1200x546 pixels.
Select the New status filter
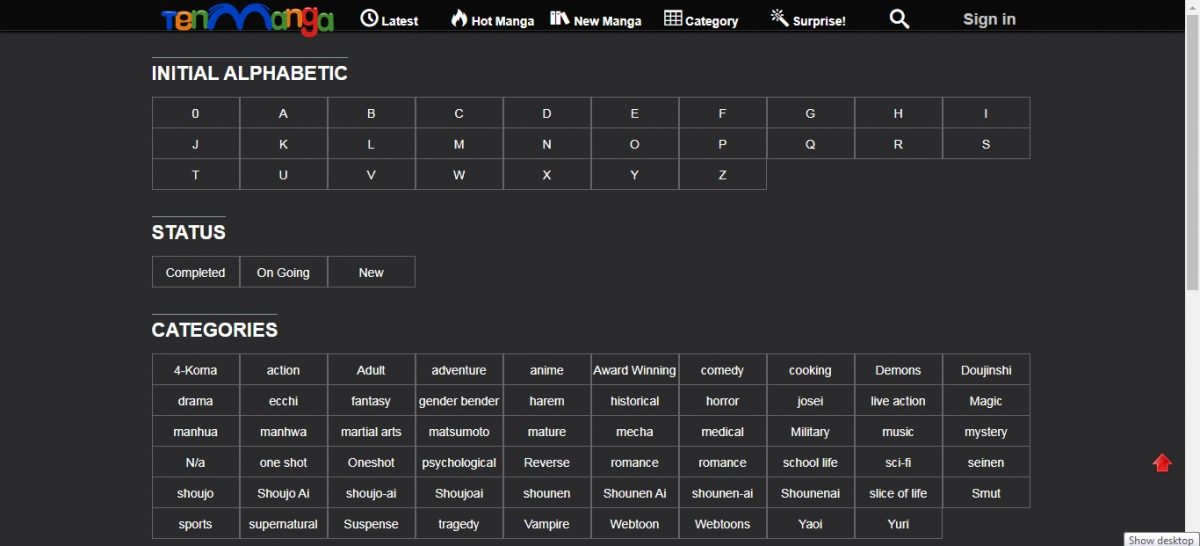(x=371, y=272)
